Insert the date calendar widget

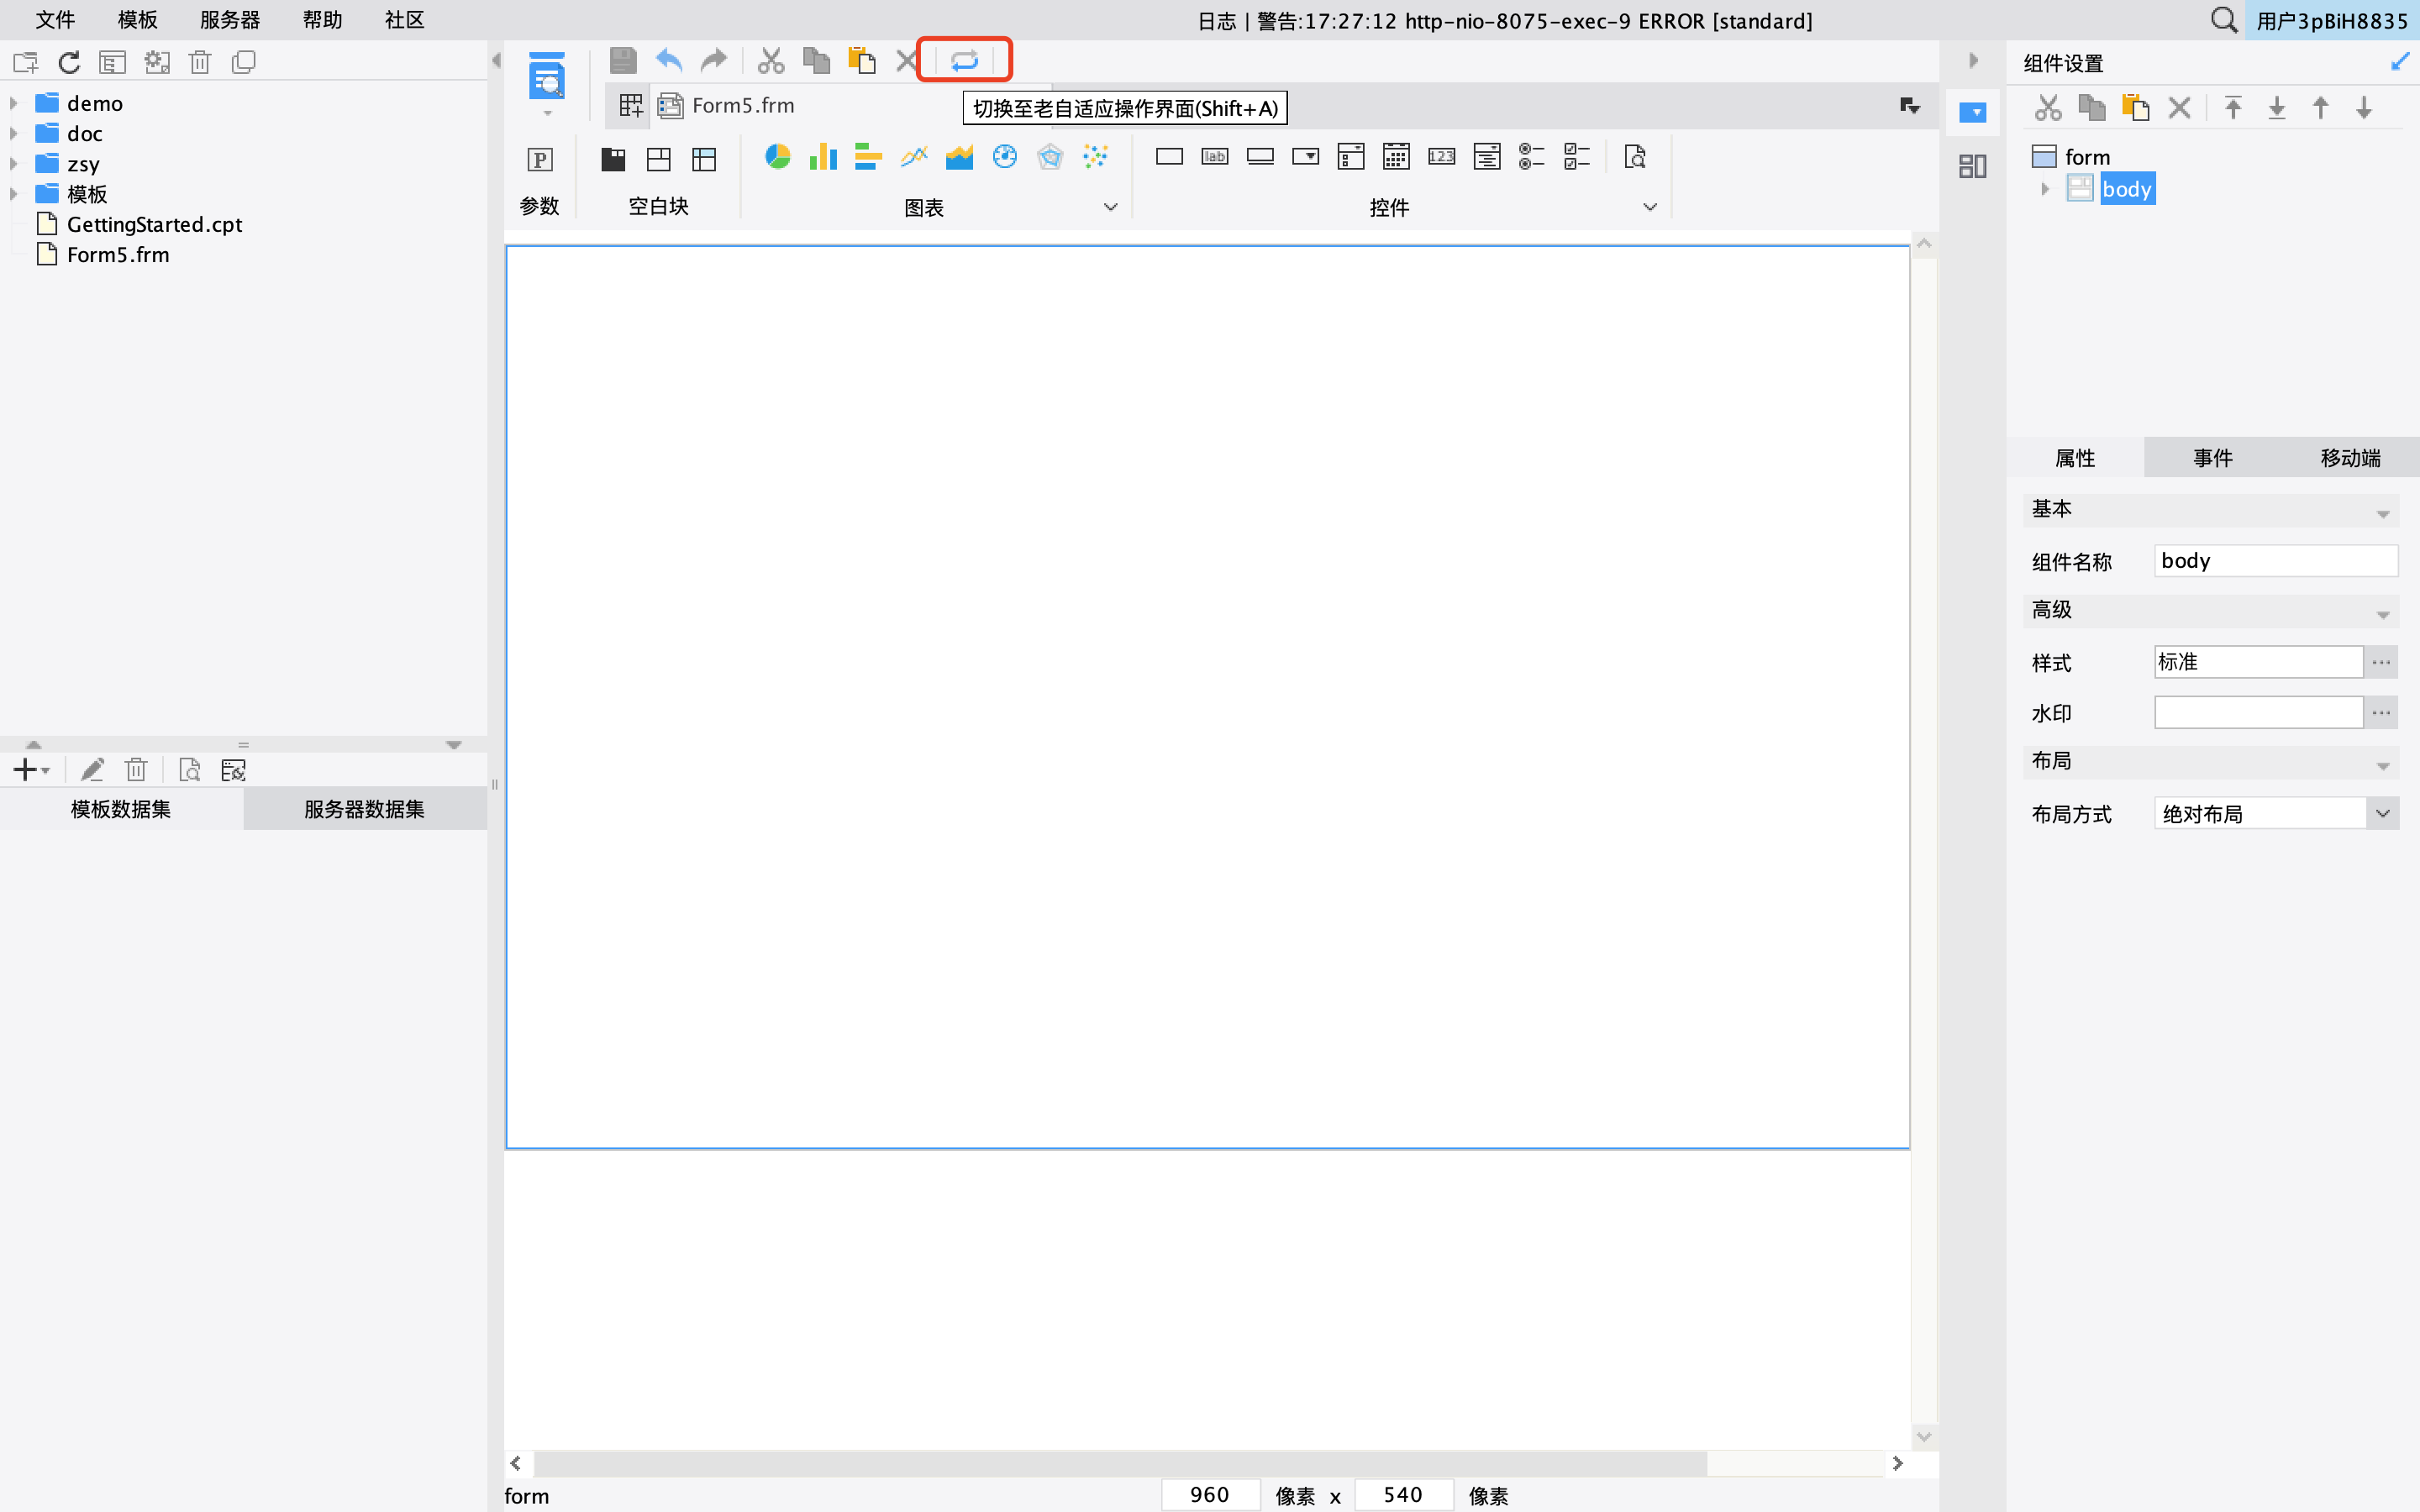point(1396,157)
